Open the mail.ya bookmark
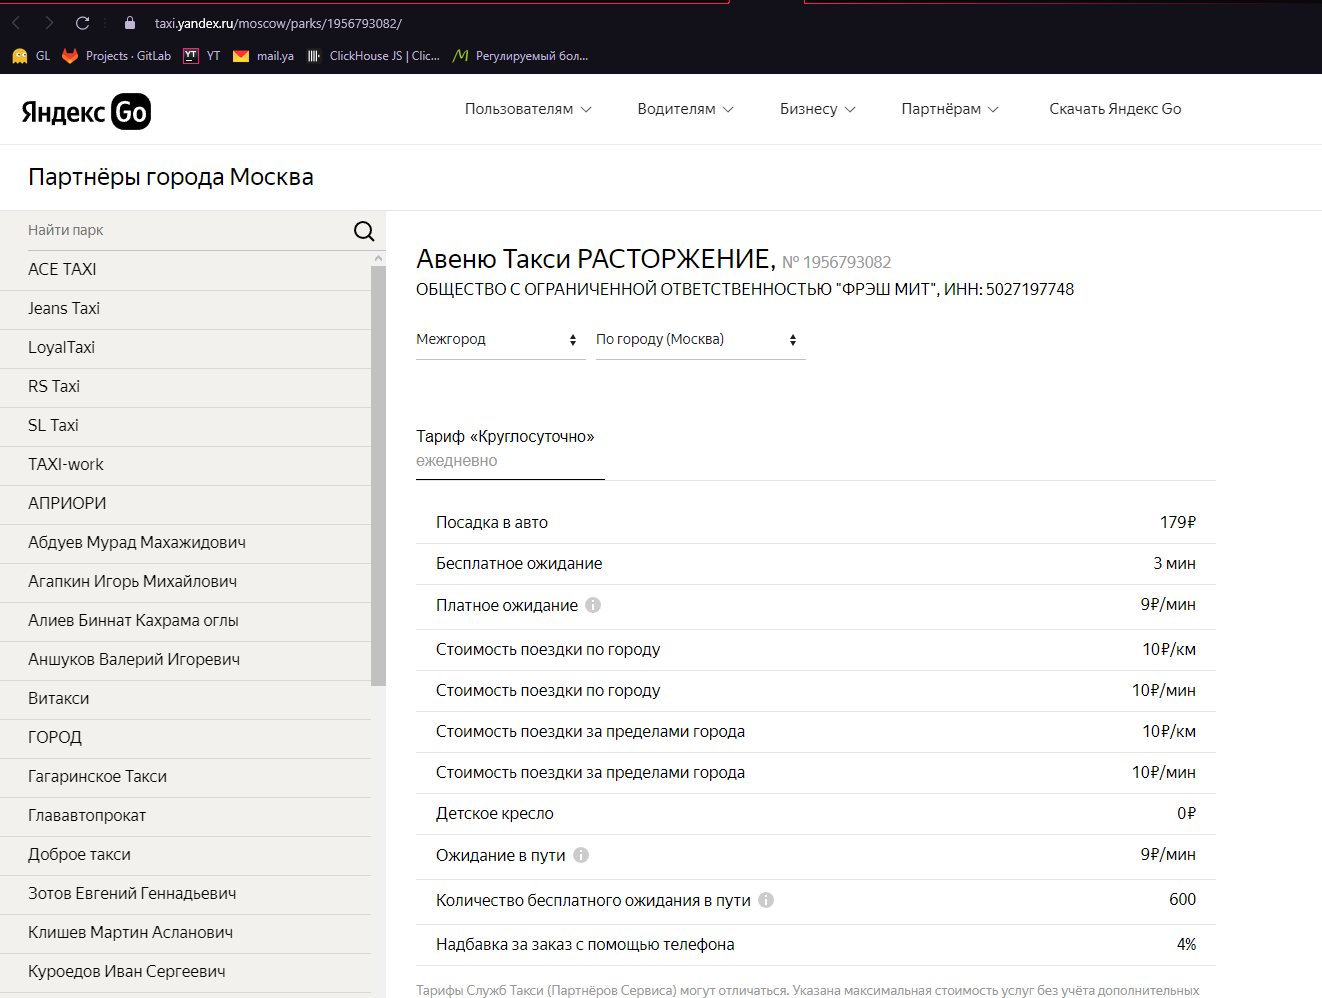 (264, 56)
